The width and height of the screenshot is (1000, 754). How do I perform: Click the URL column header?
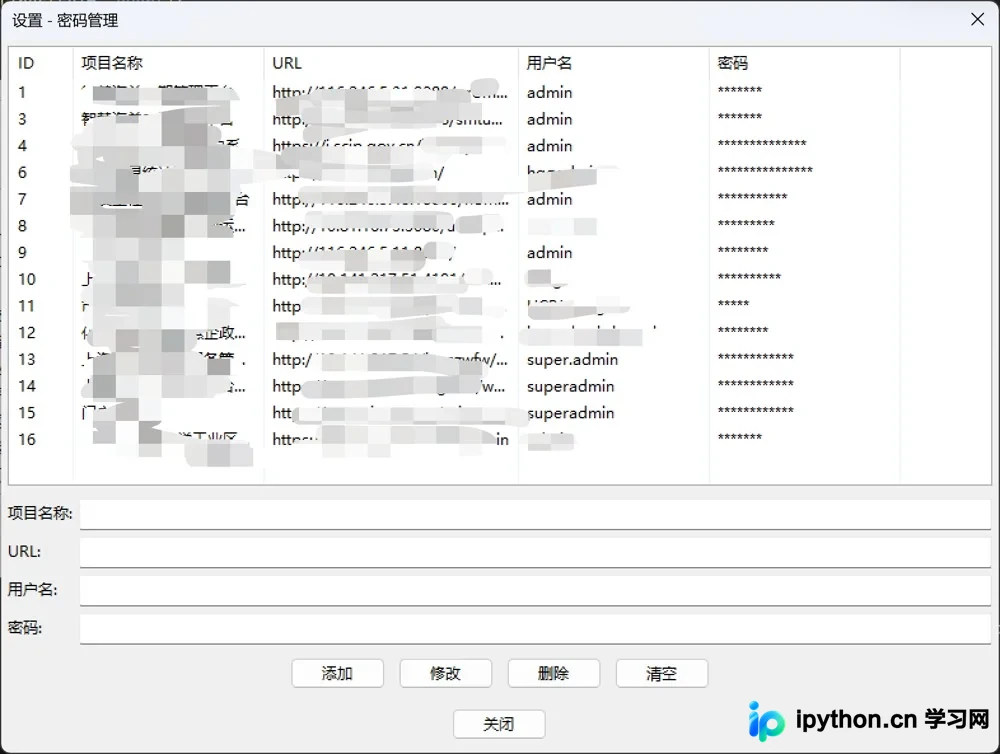pos(391,63)
